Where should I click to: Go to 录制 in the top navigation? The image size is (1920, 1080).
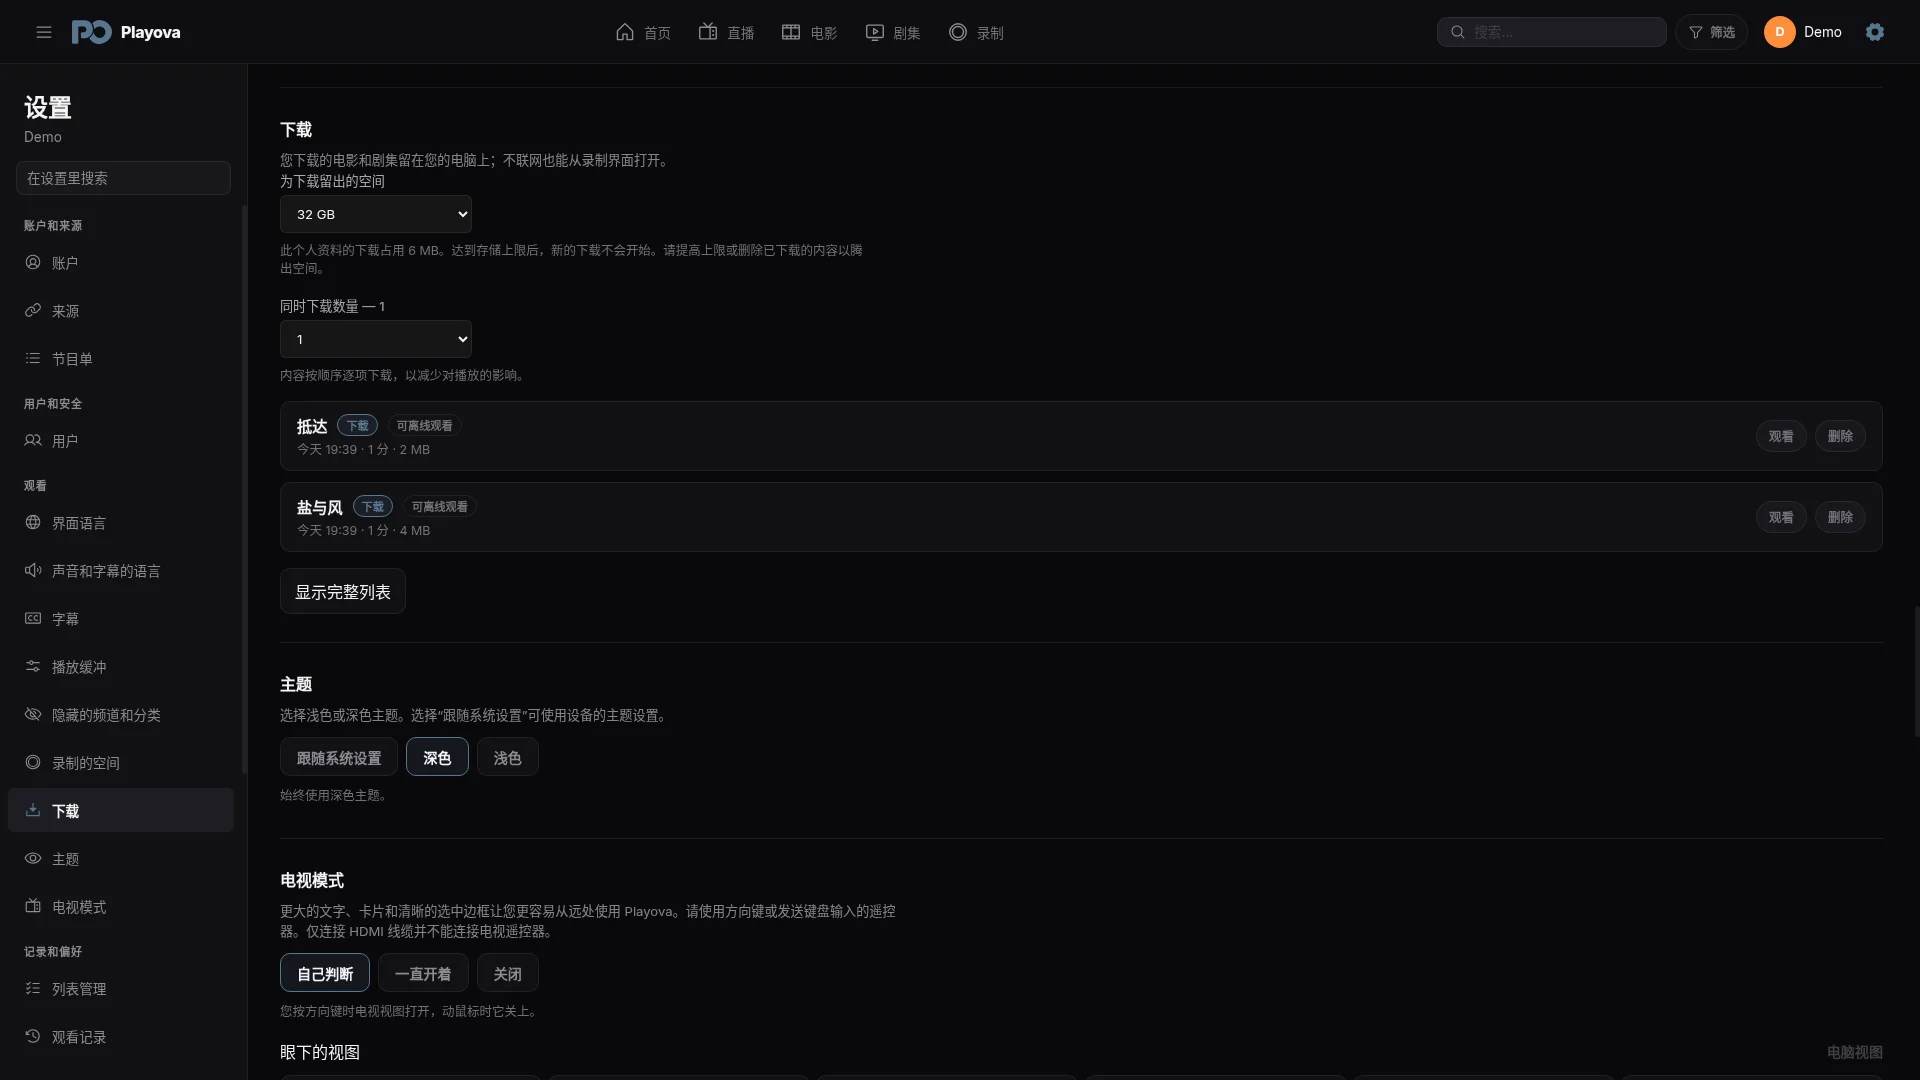click(x=975, y=32)
